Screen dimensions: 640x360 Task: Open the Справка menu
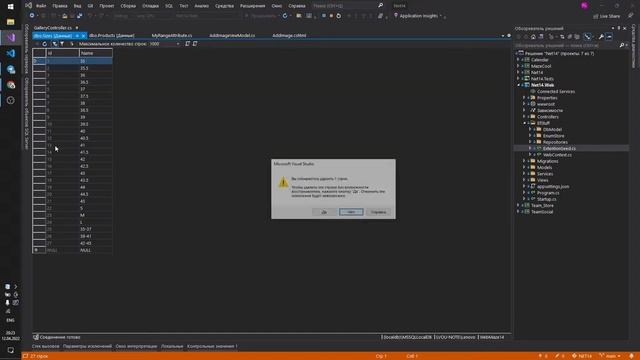coord(297,6)
